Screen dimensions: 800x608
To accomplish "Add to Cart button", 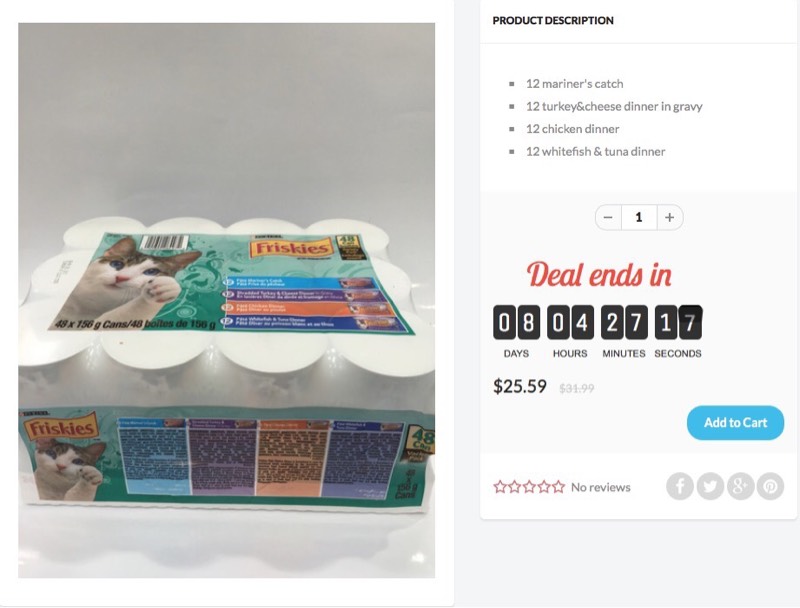I will click(x=735, y=423).
